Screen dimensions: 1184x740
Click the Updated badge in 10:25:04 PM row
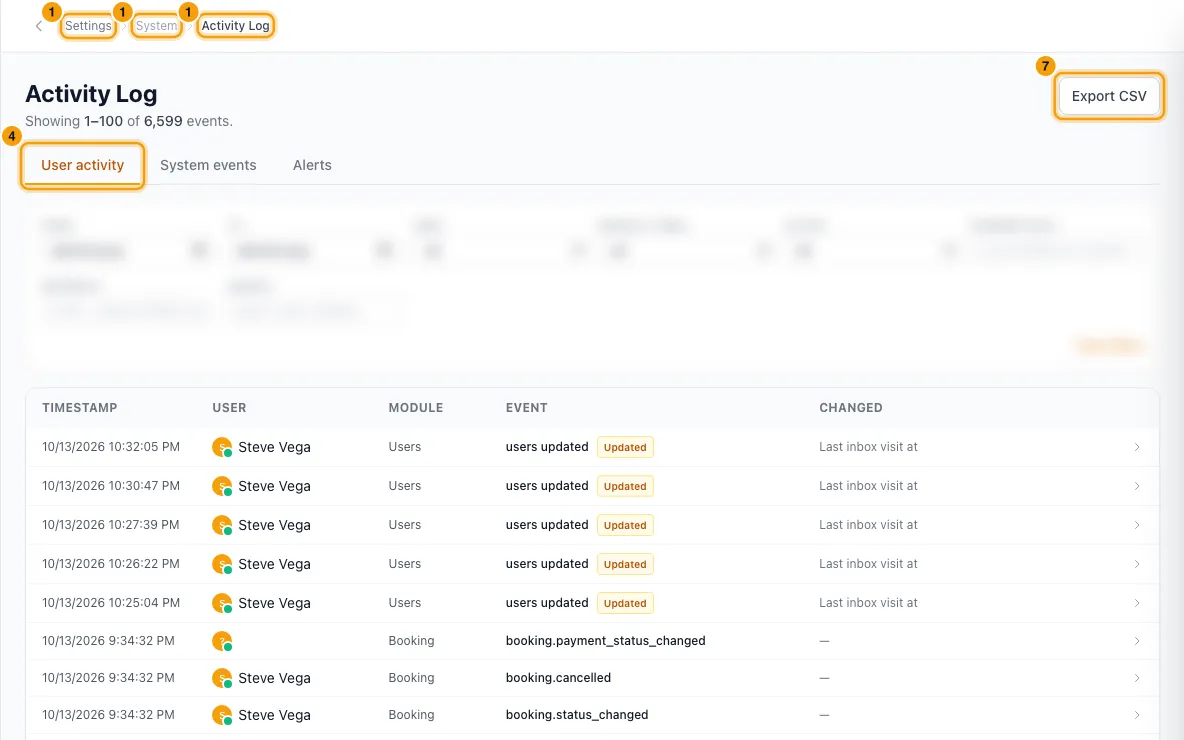(x=625, y=603)
